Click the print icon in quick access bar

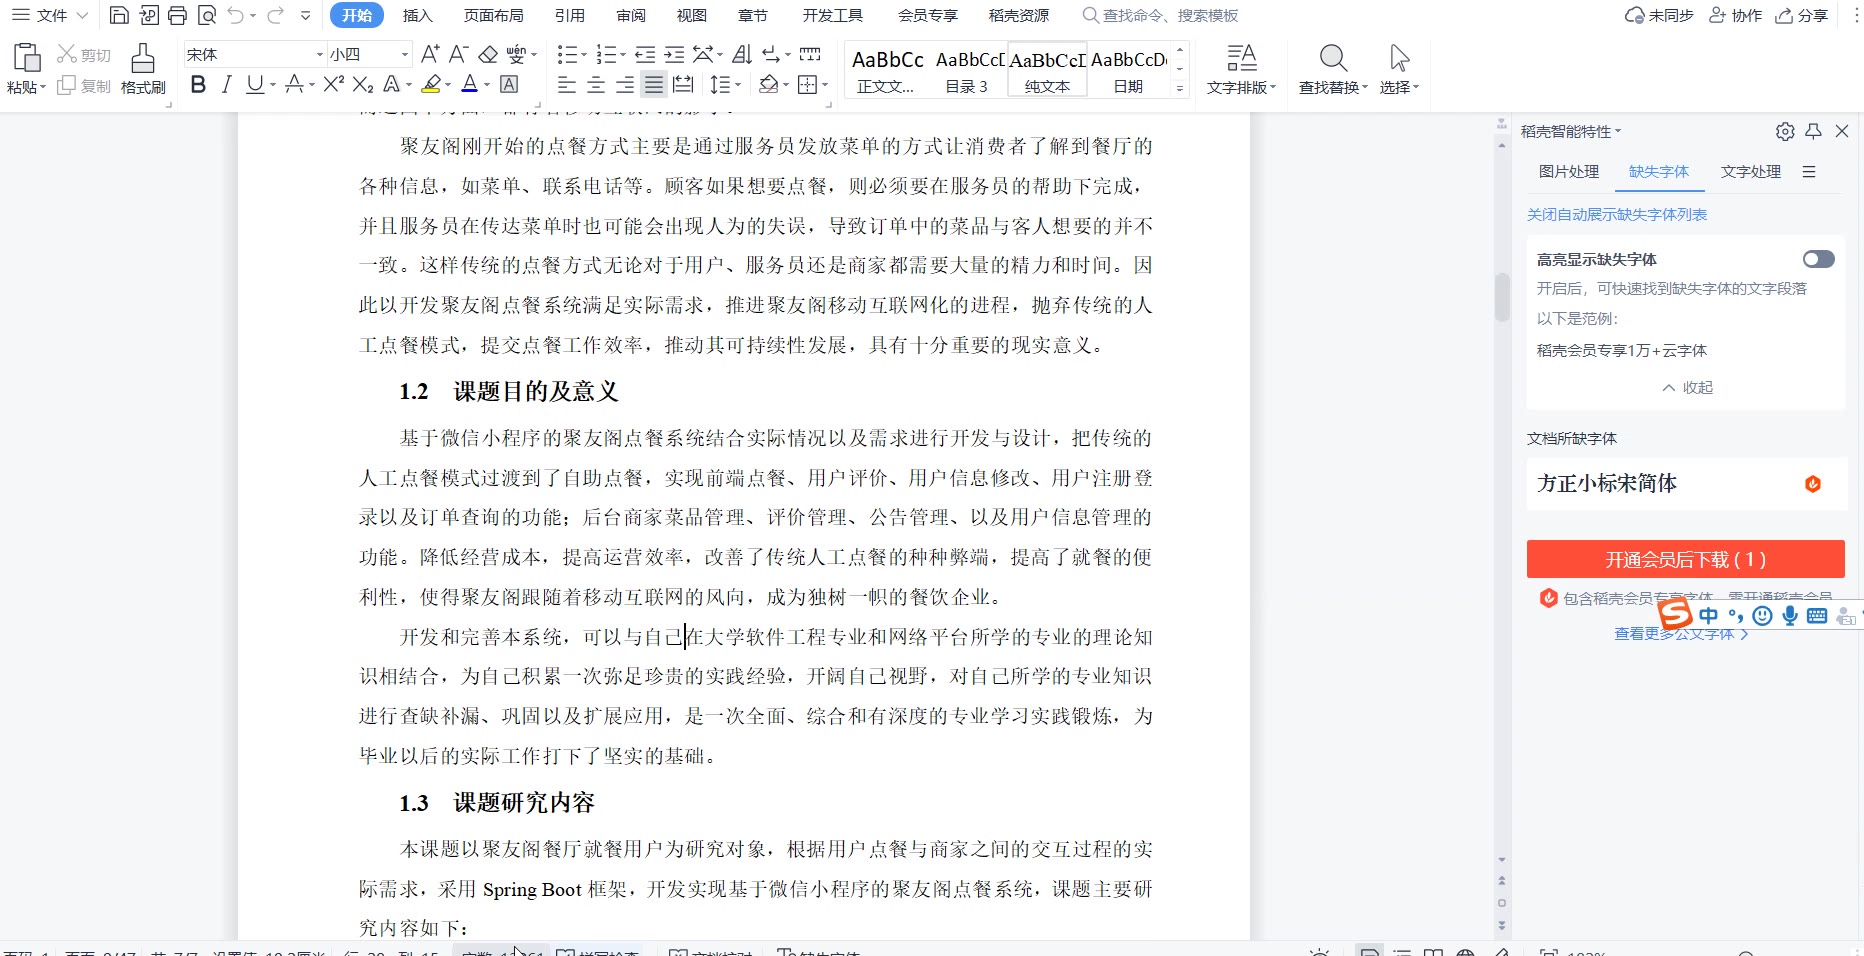178,15
